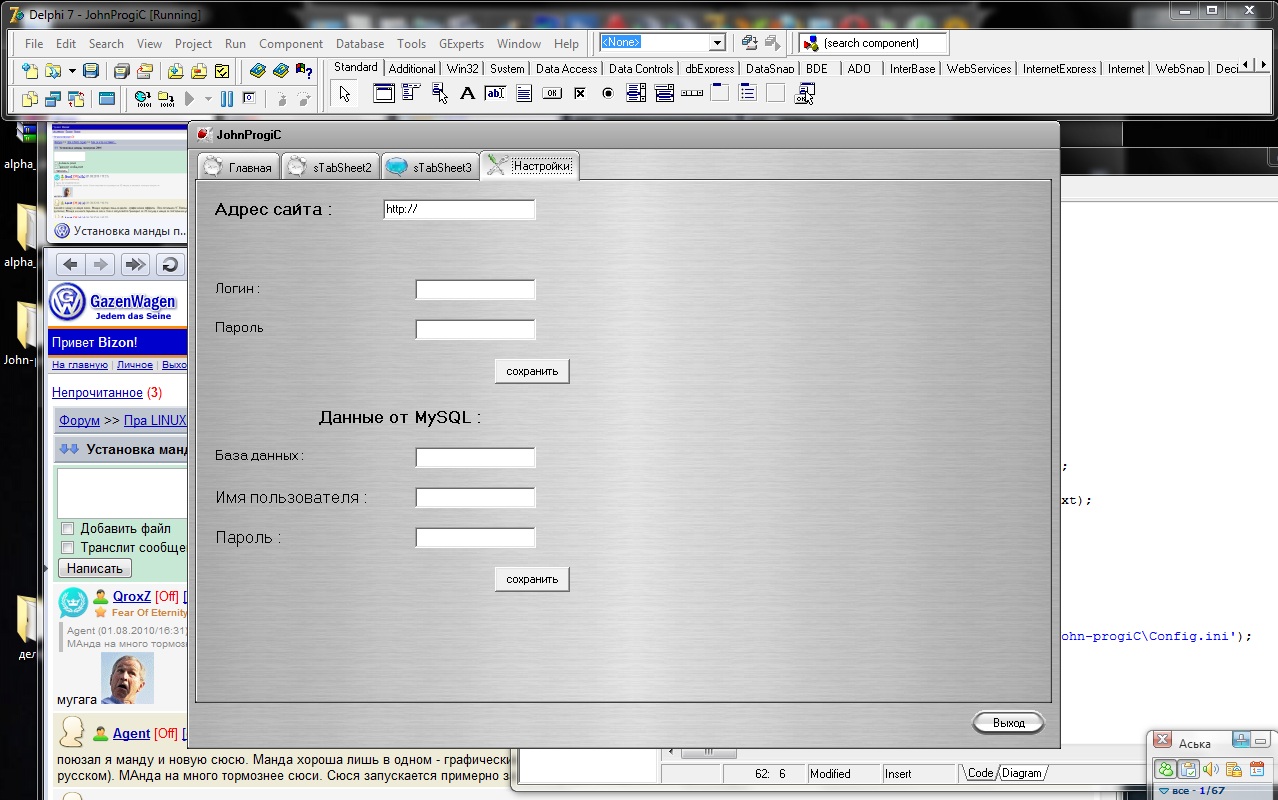Viewport: 1278px width, 800px height.
Task: Select the Memo component icon
Action: [524, 94]
